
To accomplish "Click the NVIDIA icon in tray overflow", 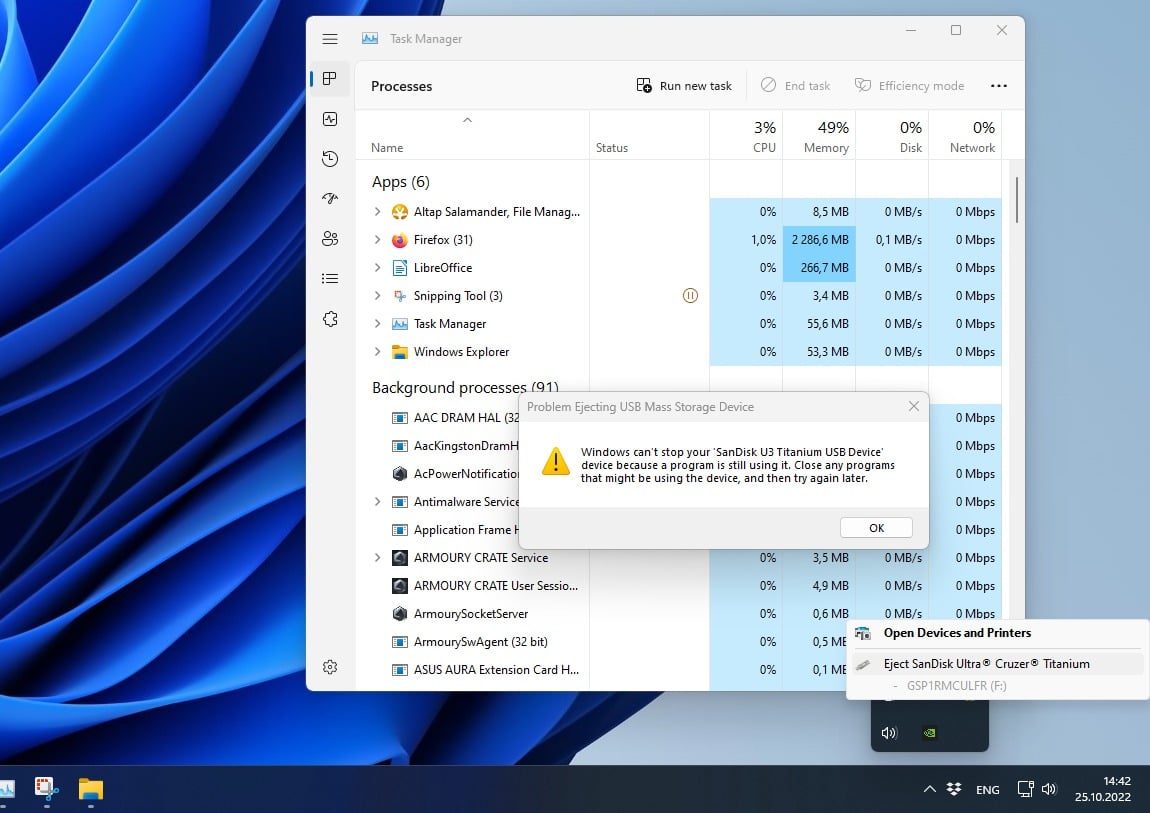I will [x=929, y=732].
